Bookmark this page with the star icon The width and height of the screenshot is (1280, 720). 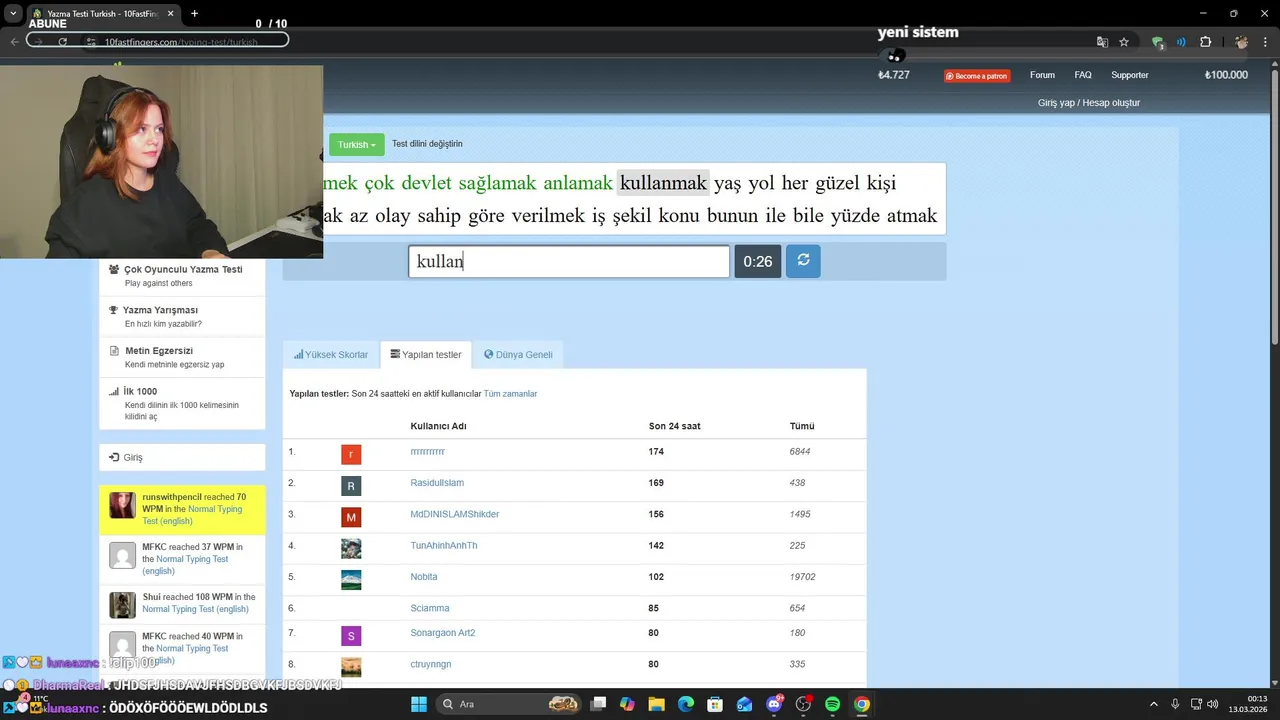point(1124,42)
